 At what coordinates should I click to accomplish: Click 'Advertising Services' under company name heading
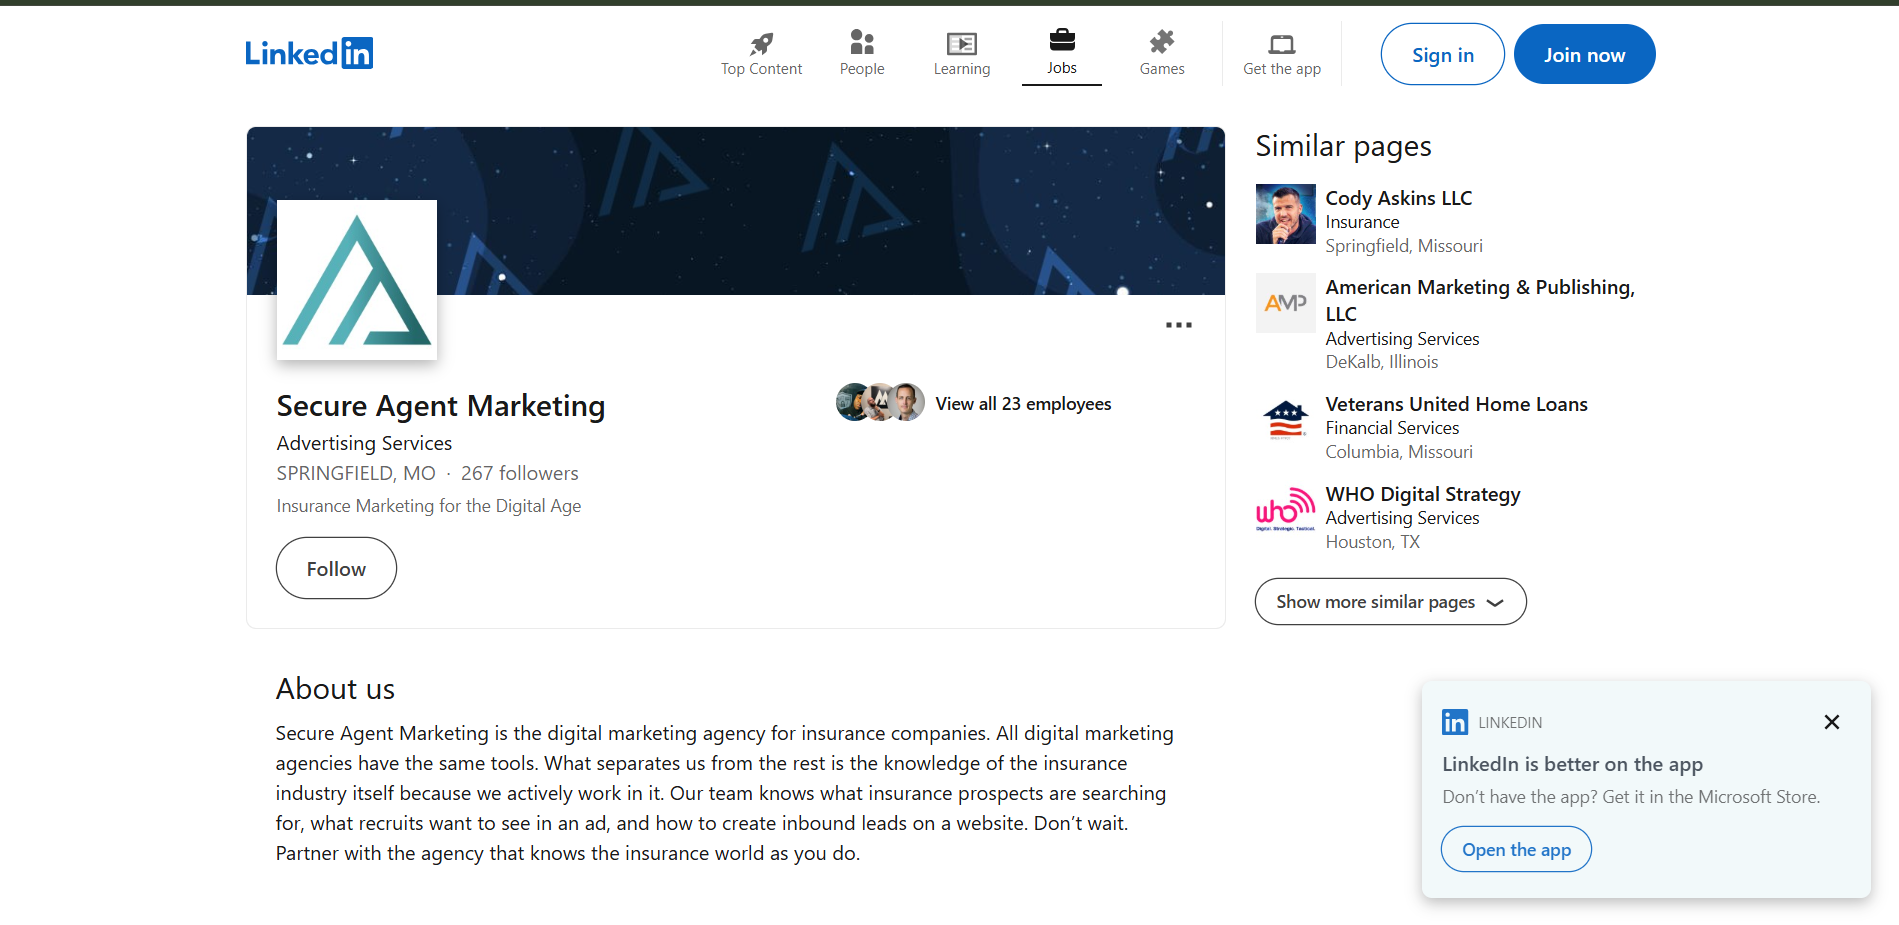point(365,443)
